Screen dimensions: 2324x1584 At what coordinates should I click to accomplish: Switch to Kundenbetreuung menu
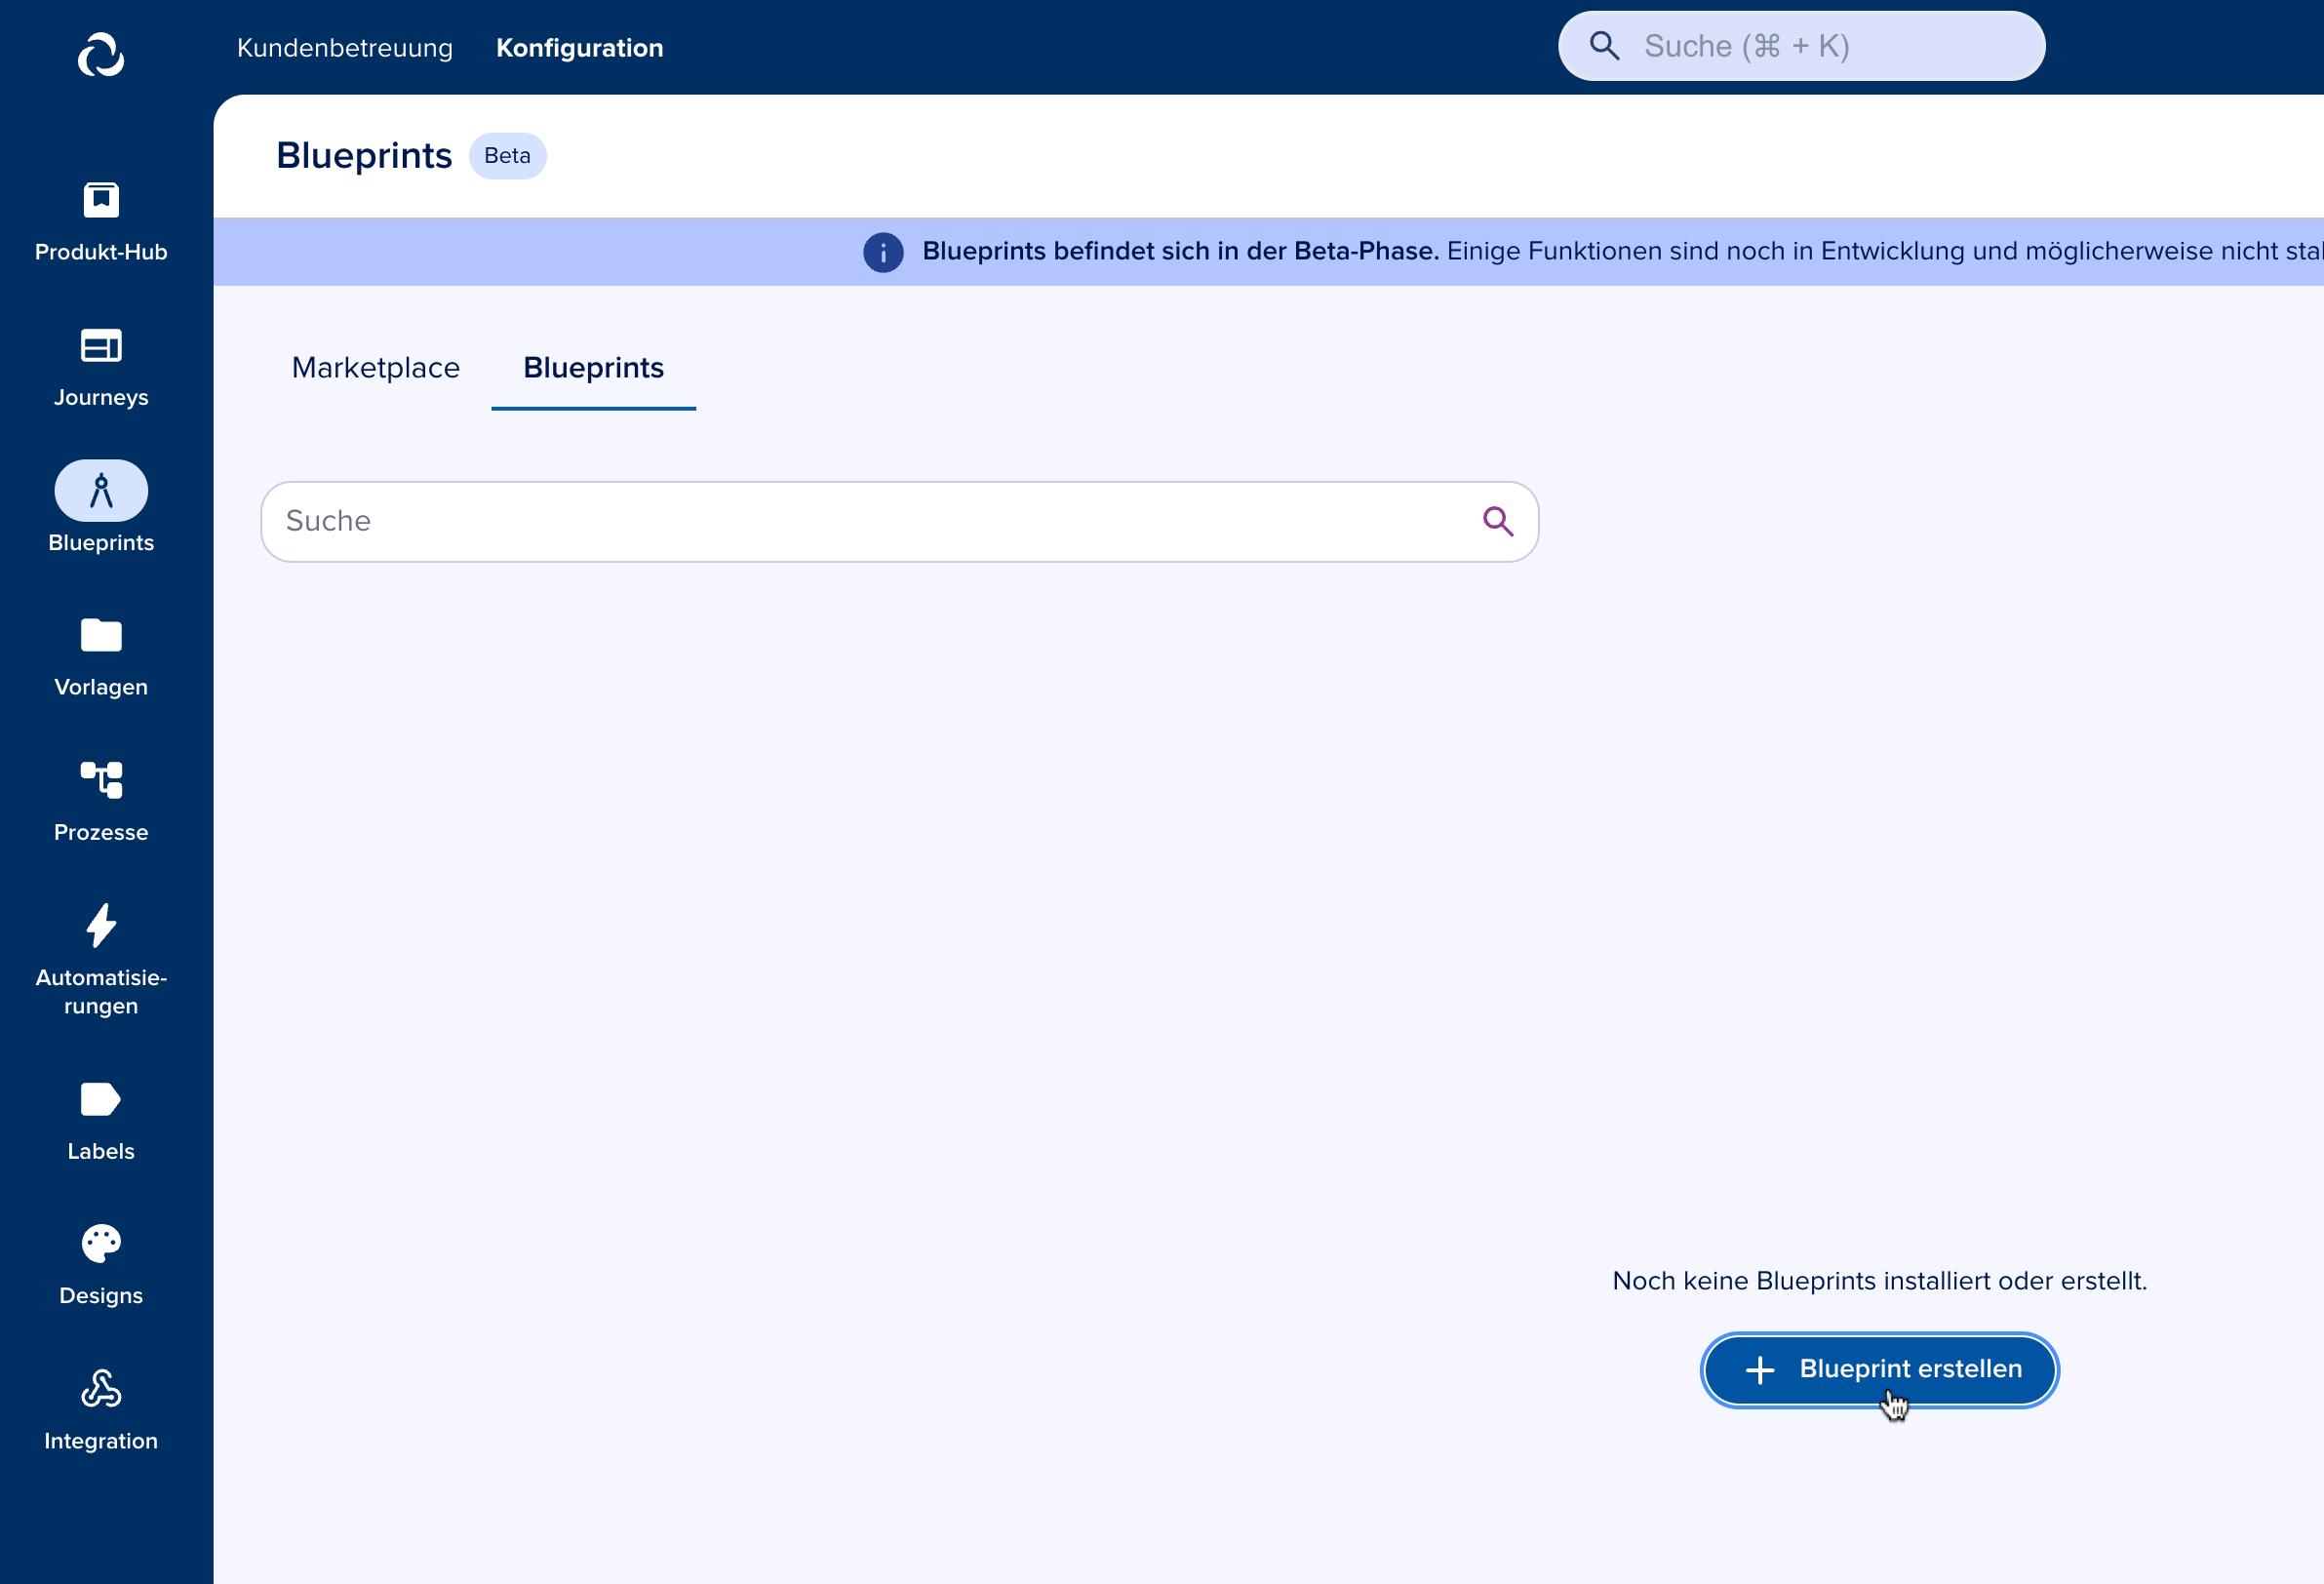point(345,48)
